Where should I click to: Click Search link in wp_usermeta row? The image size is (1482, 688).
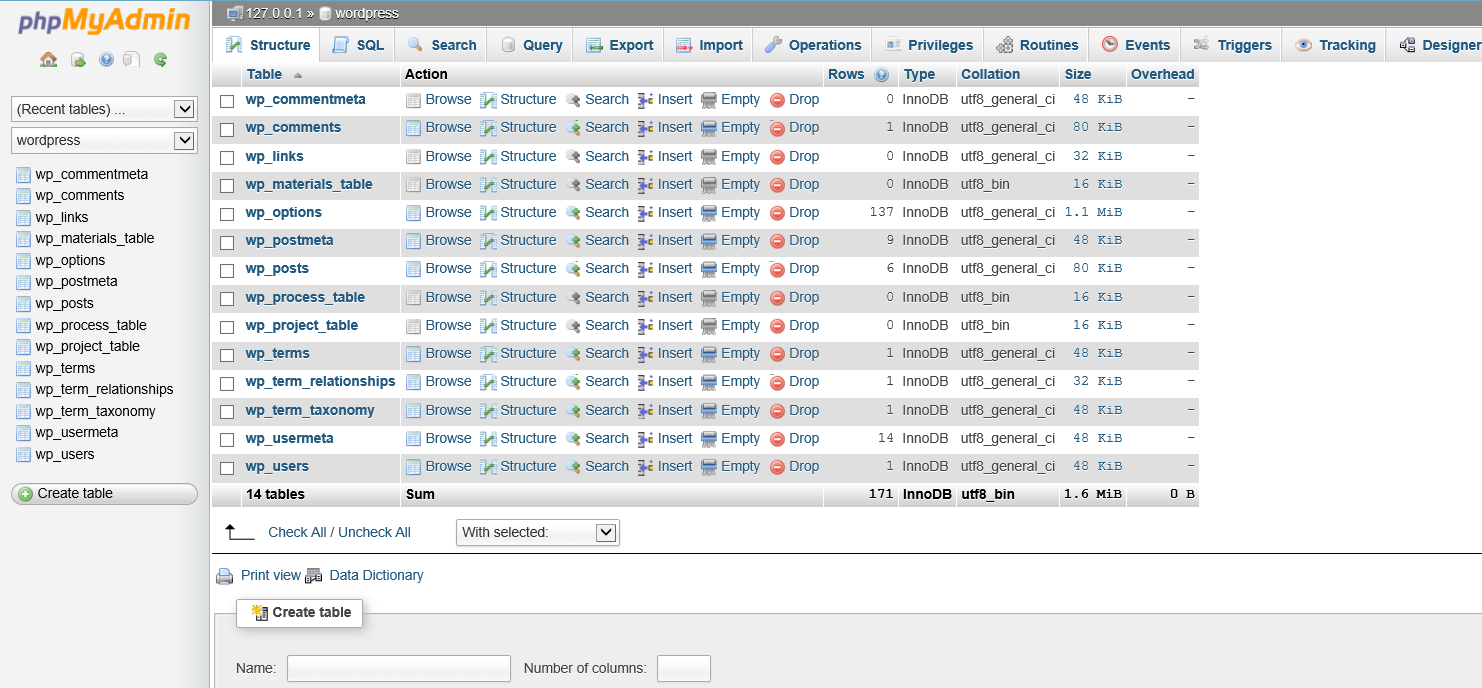(x=607, y=439)
